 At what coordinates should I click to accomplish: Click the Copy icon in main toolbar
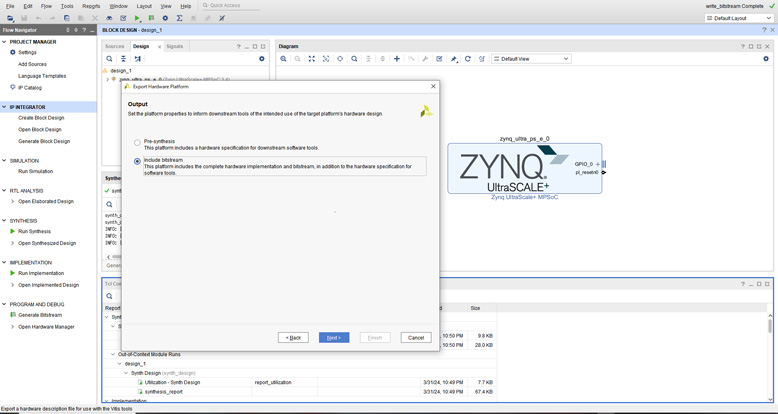click(66, 18)
